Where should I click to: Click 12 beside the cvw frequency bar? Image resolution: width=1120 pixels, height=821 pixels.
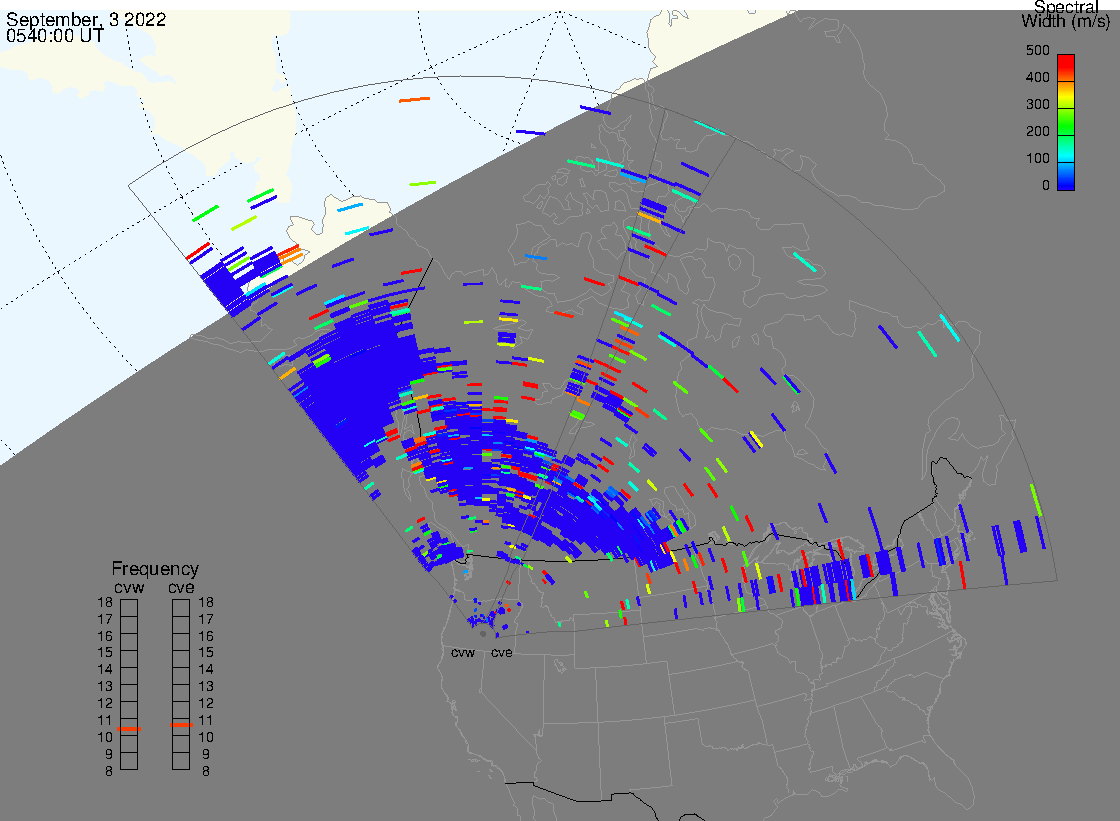point(105,704)
